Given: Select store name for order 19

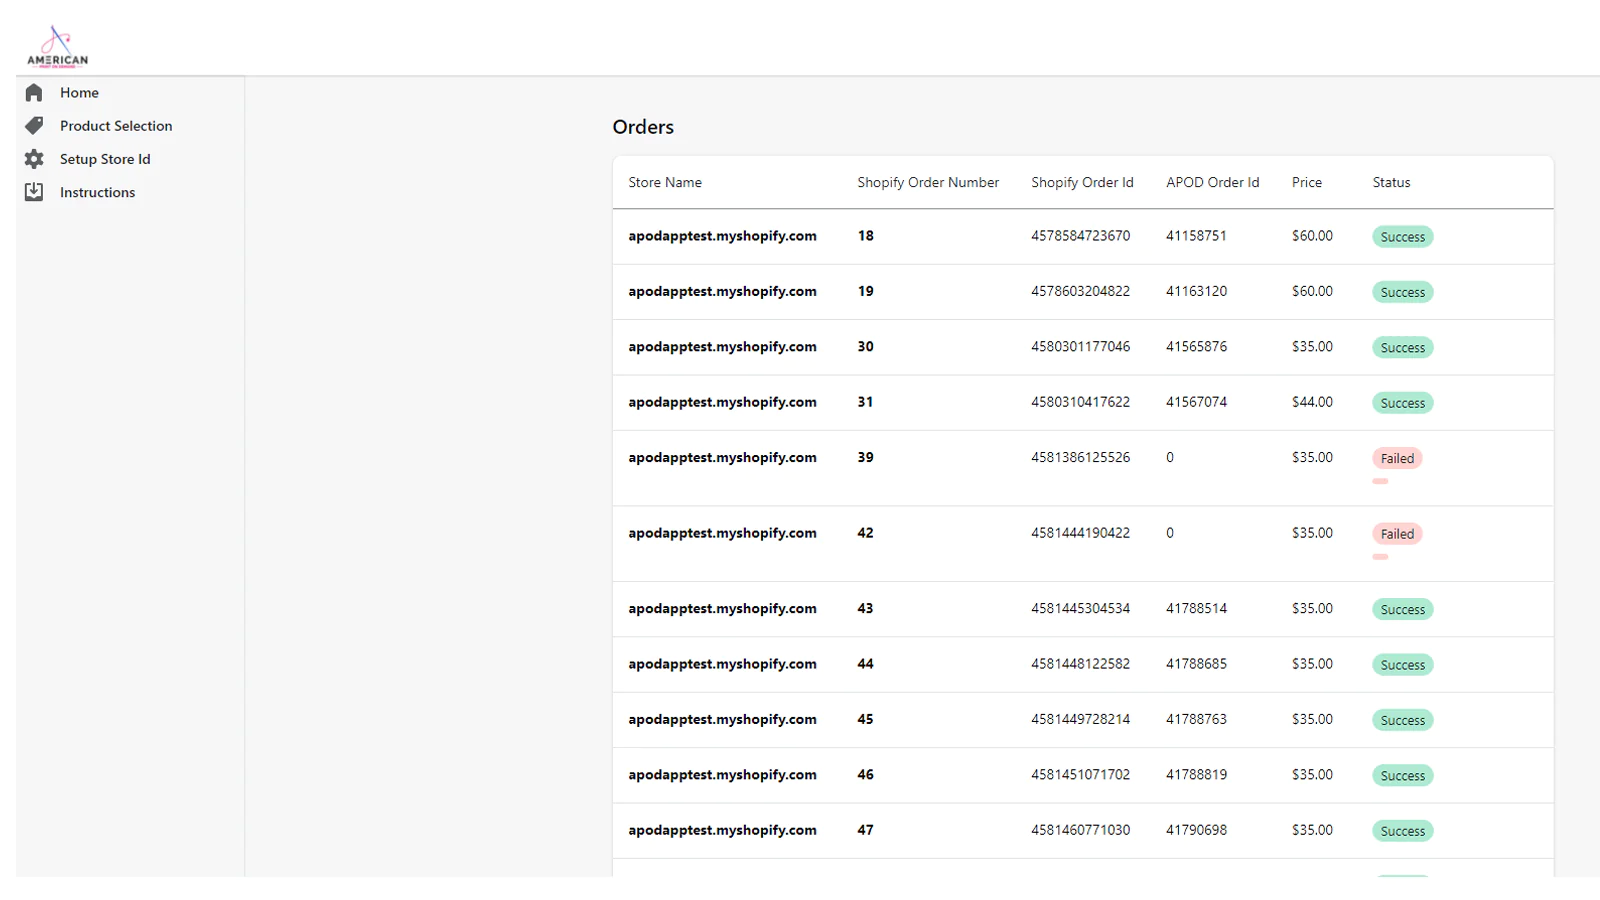Looking at the screenshot, I should (722, 291).
